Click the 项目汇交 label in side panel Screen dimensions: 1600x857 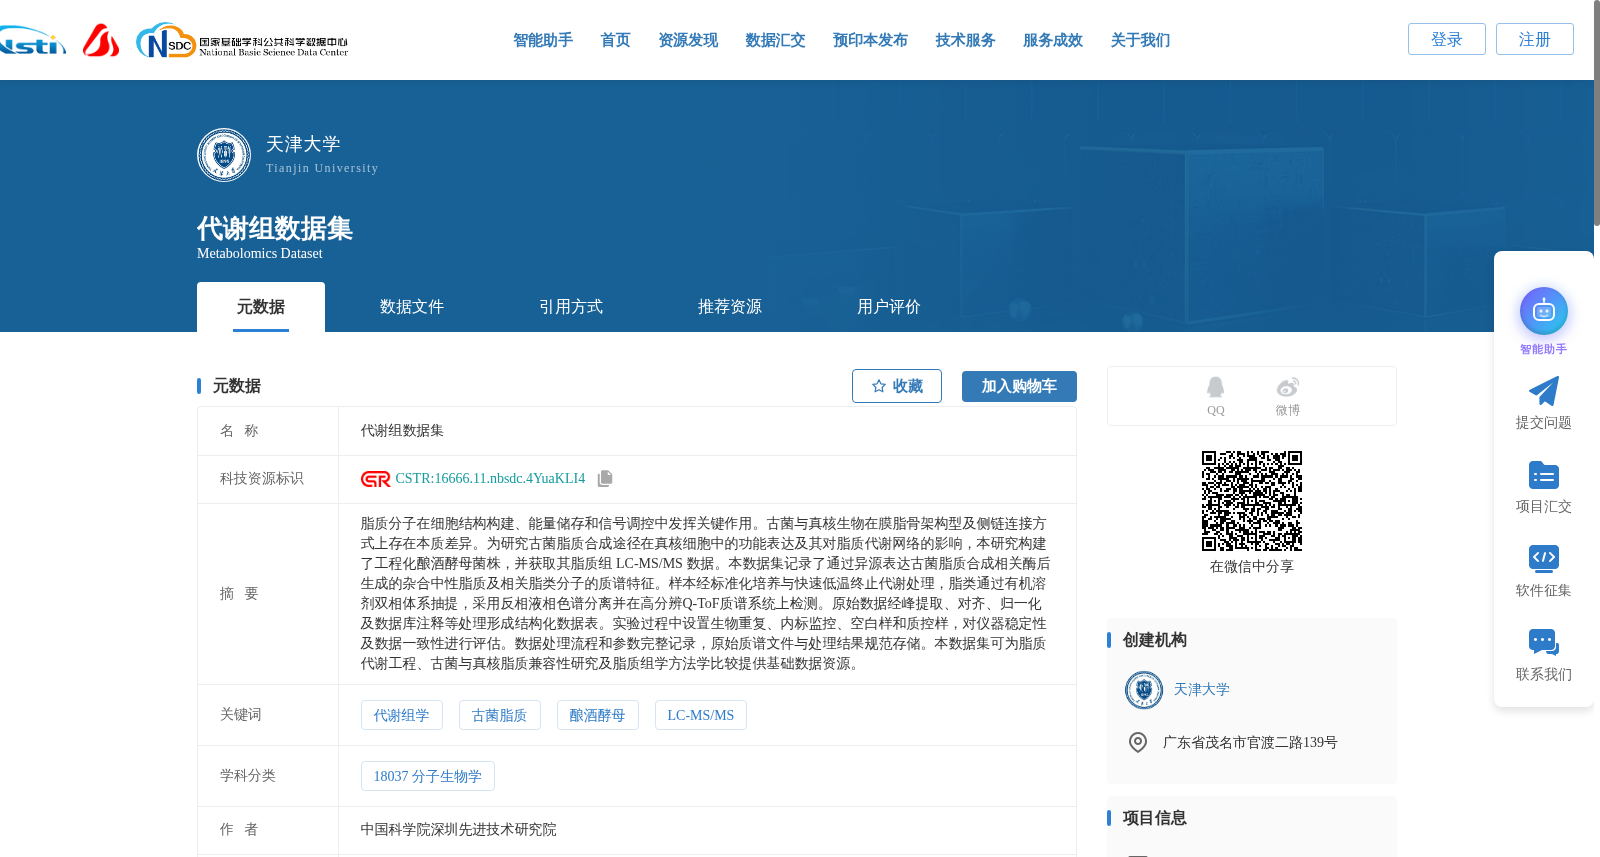(x=1544, y=507)
